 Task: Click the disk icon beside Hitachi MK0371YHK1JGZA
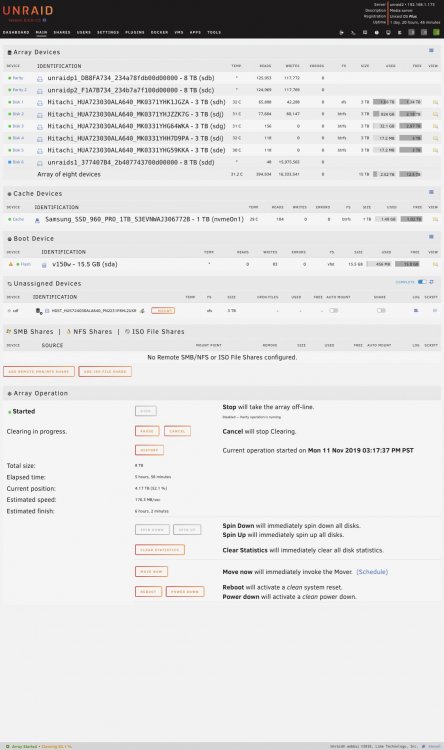[x=40, y=102]
